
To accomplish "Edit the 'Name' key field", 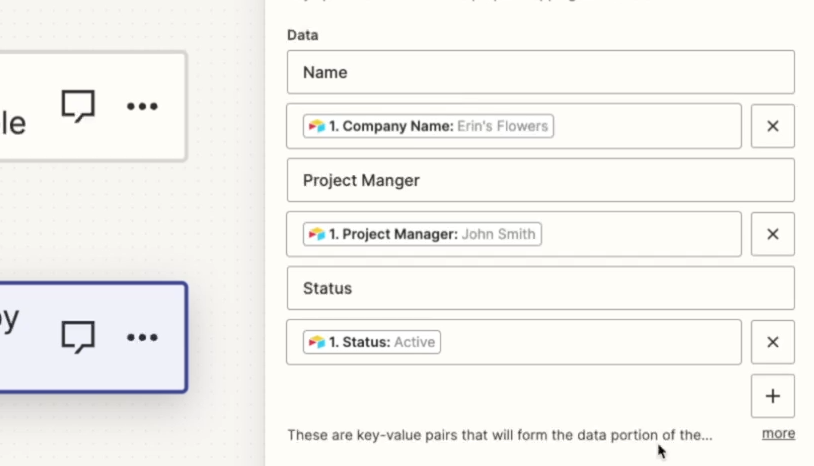I will pyautogui.click(x=540, y=72).
